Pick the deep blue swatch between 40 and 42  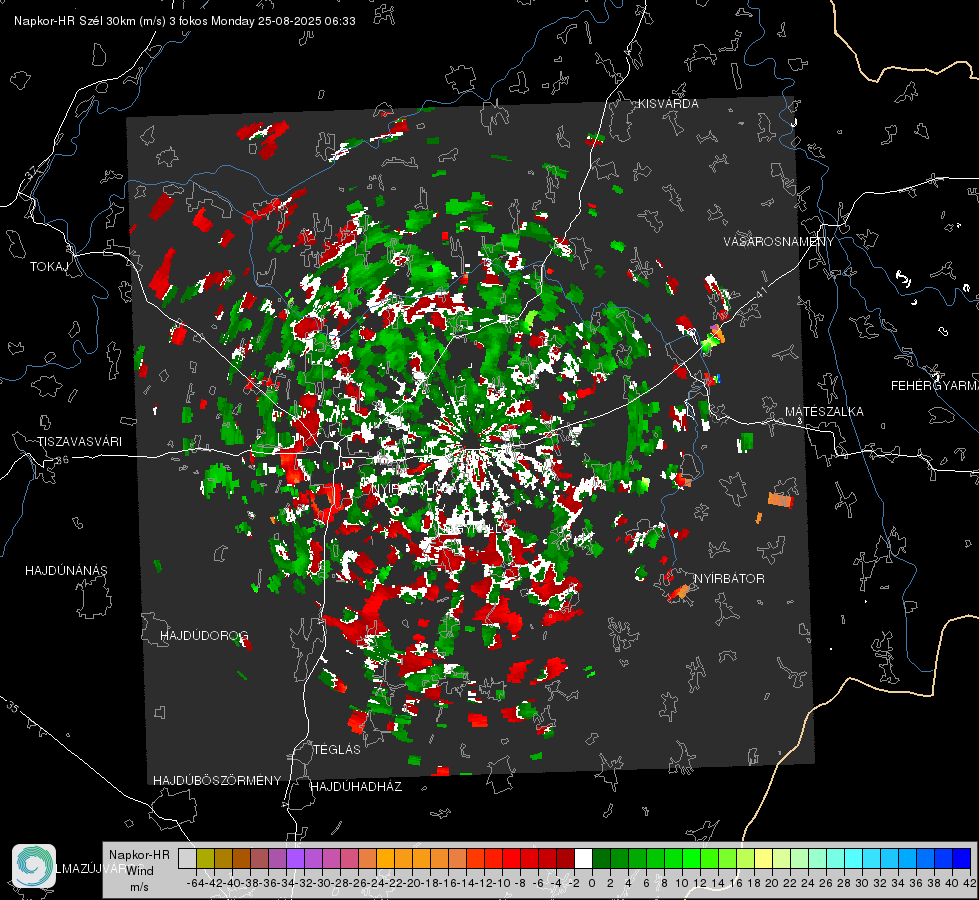(961, 858)
